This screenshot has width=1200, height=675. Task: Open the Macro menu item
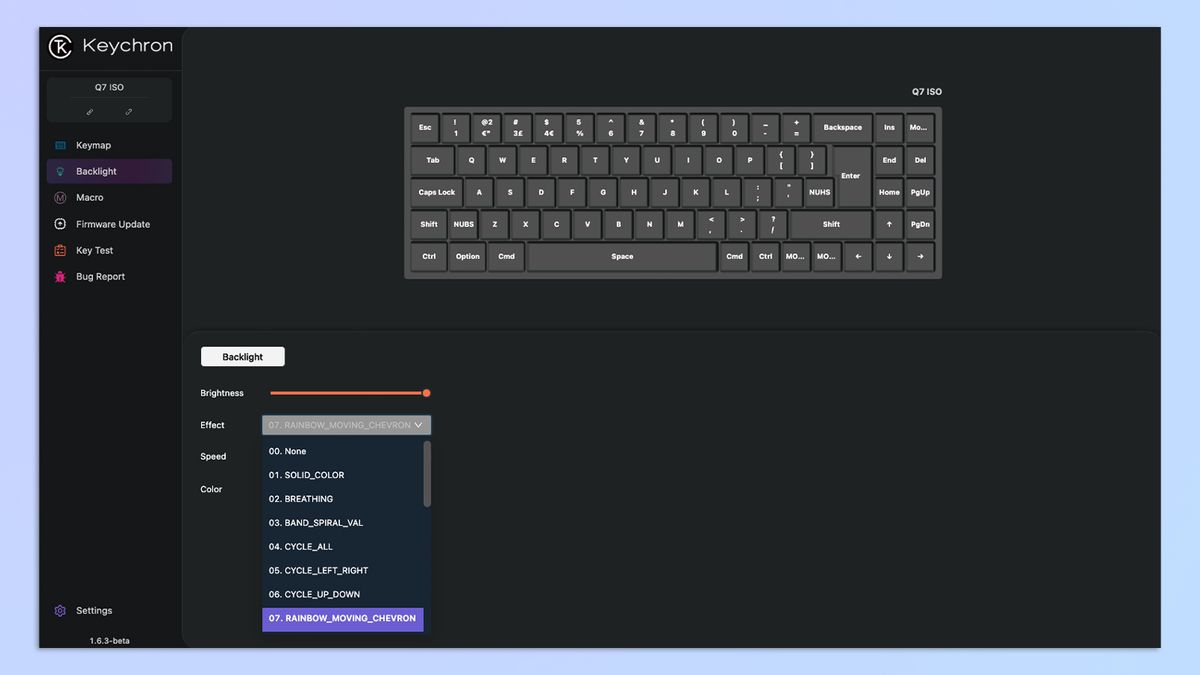[90, 198]
